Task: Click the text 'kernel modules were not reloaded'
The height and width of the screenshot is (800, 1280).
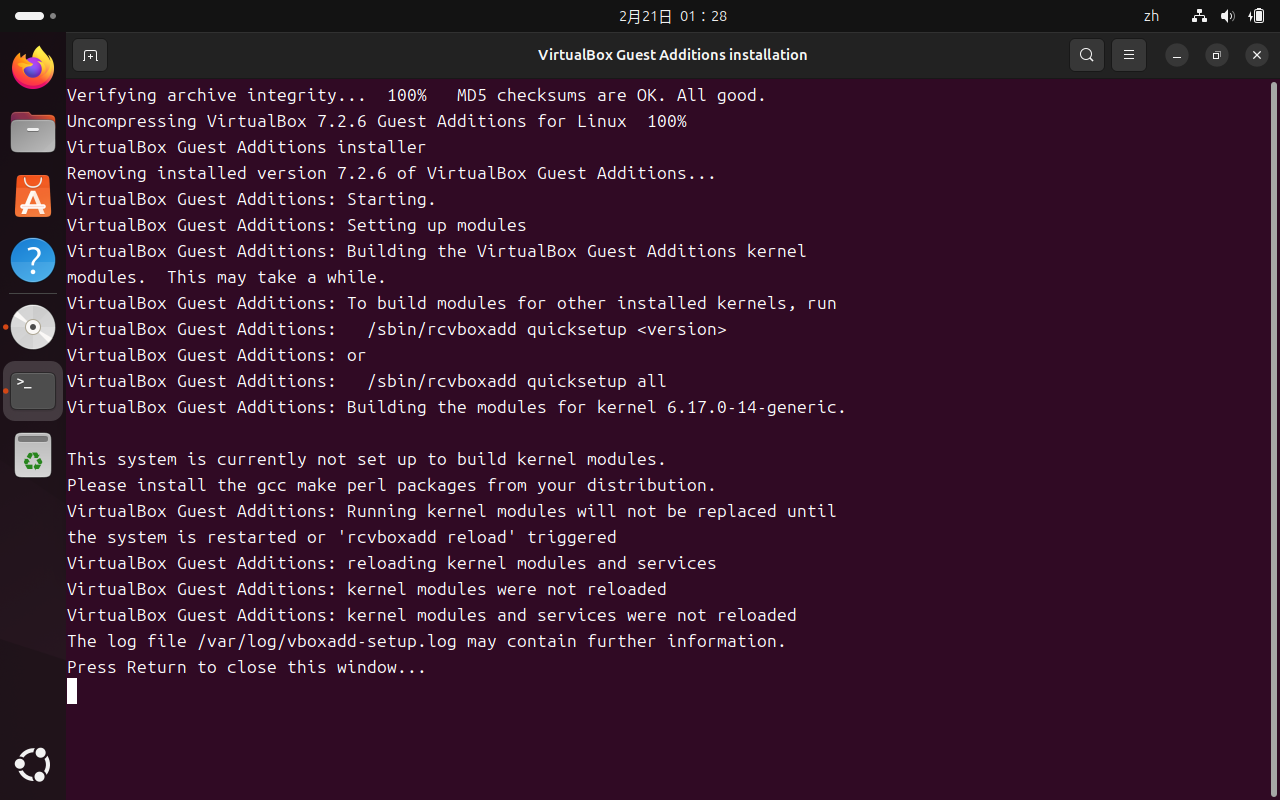Action: [507, 590]
